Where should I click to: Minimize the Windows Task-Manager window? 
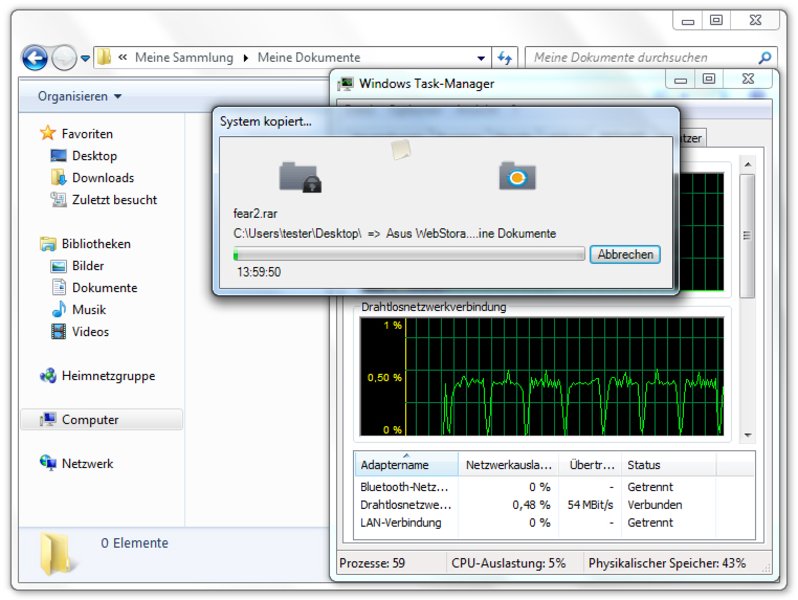(x=680, y=79)
